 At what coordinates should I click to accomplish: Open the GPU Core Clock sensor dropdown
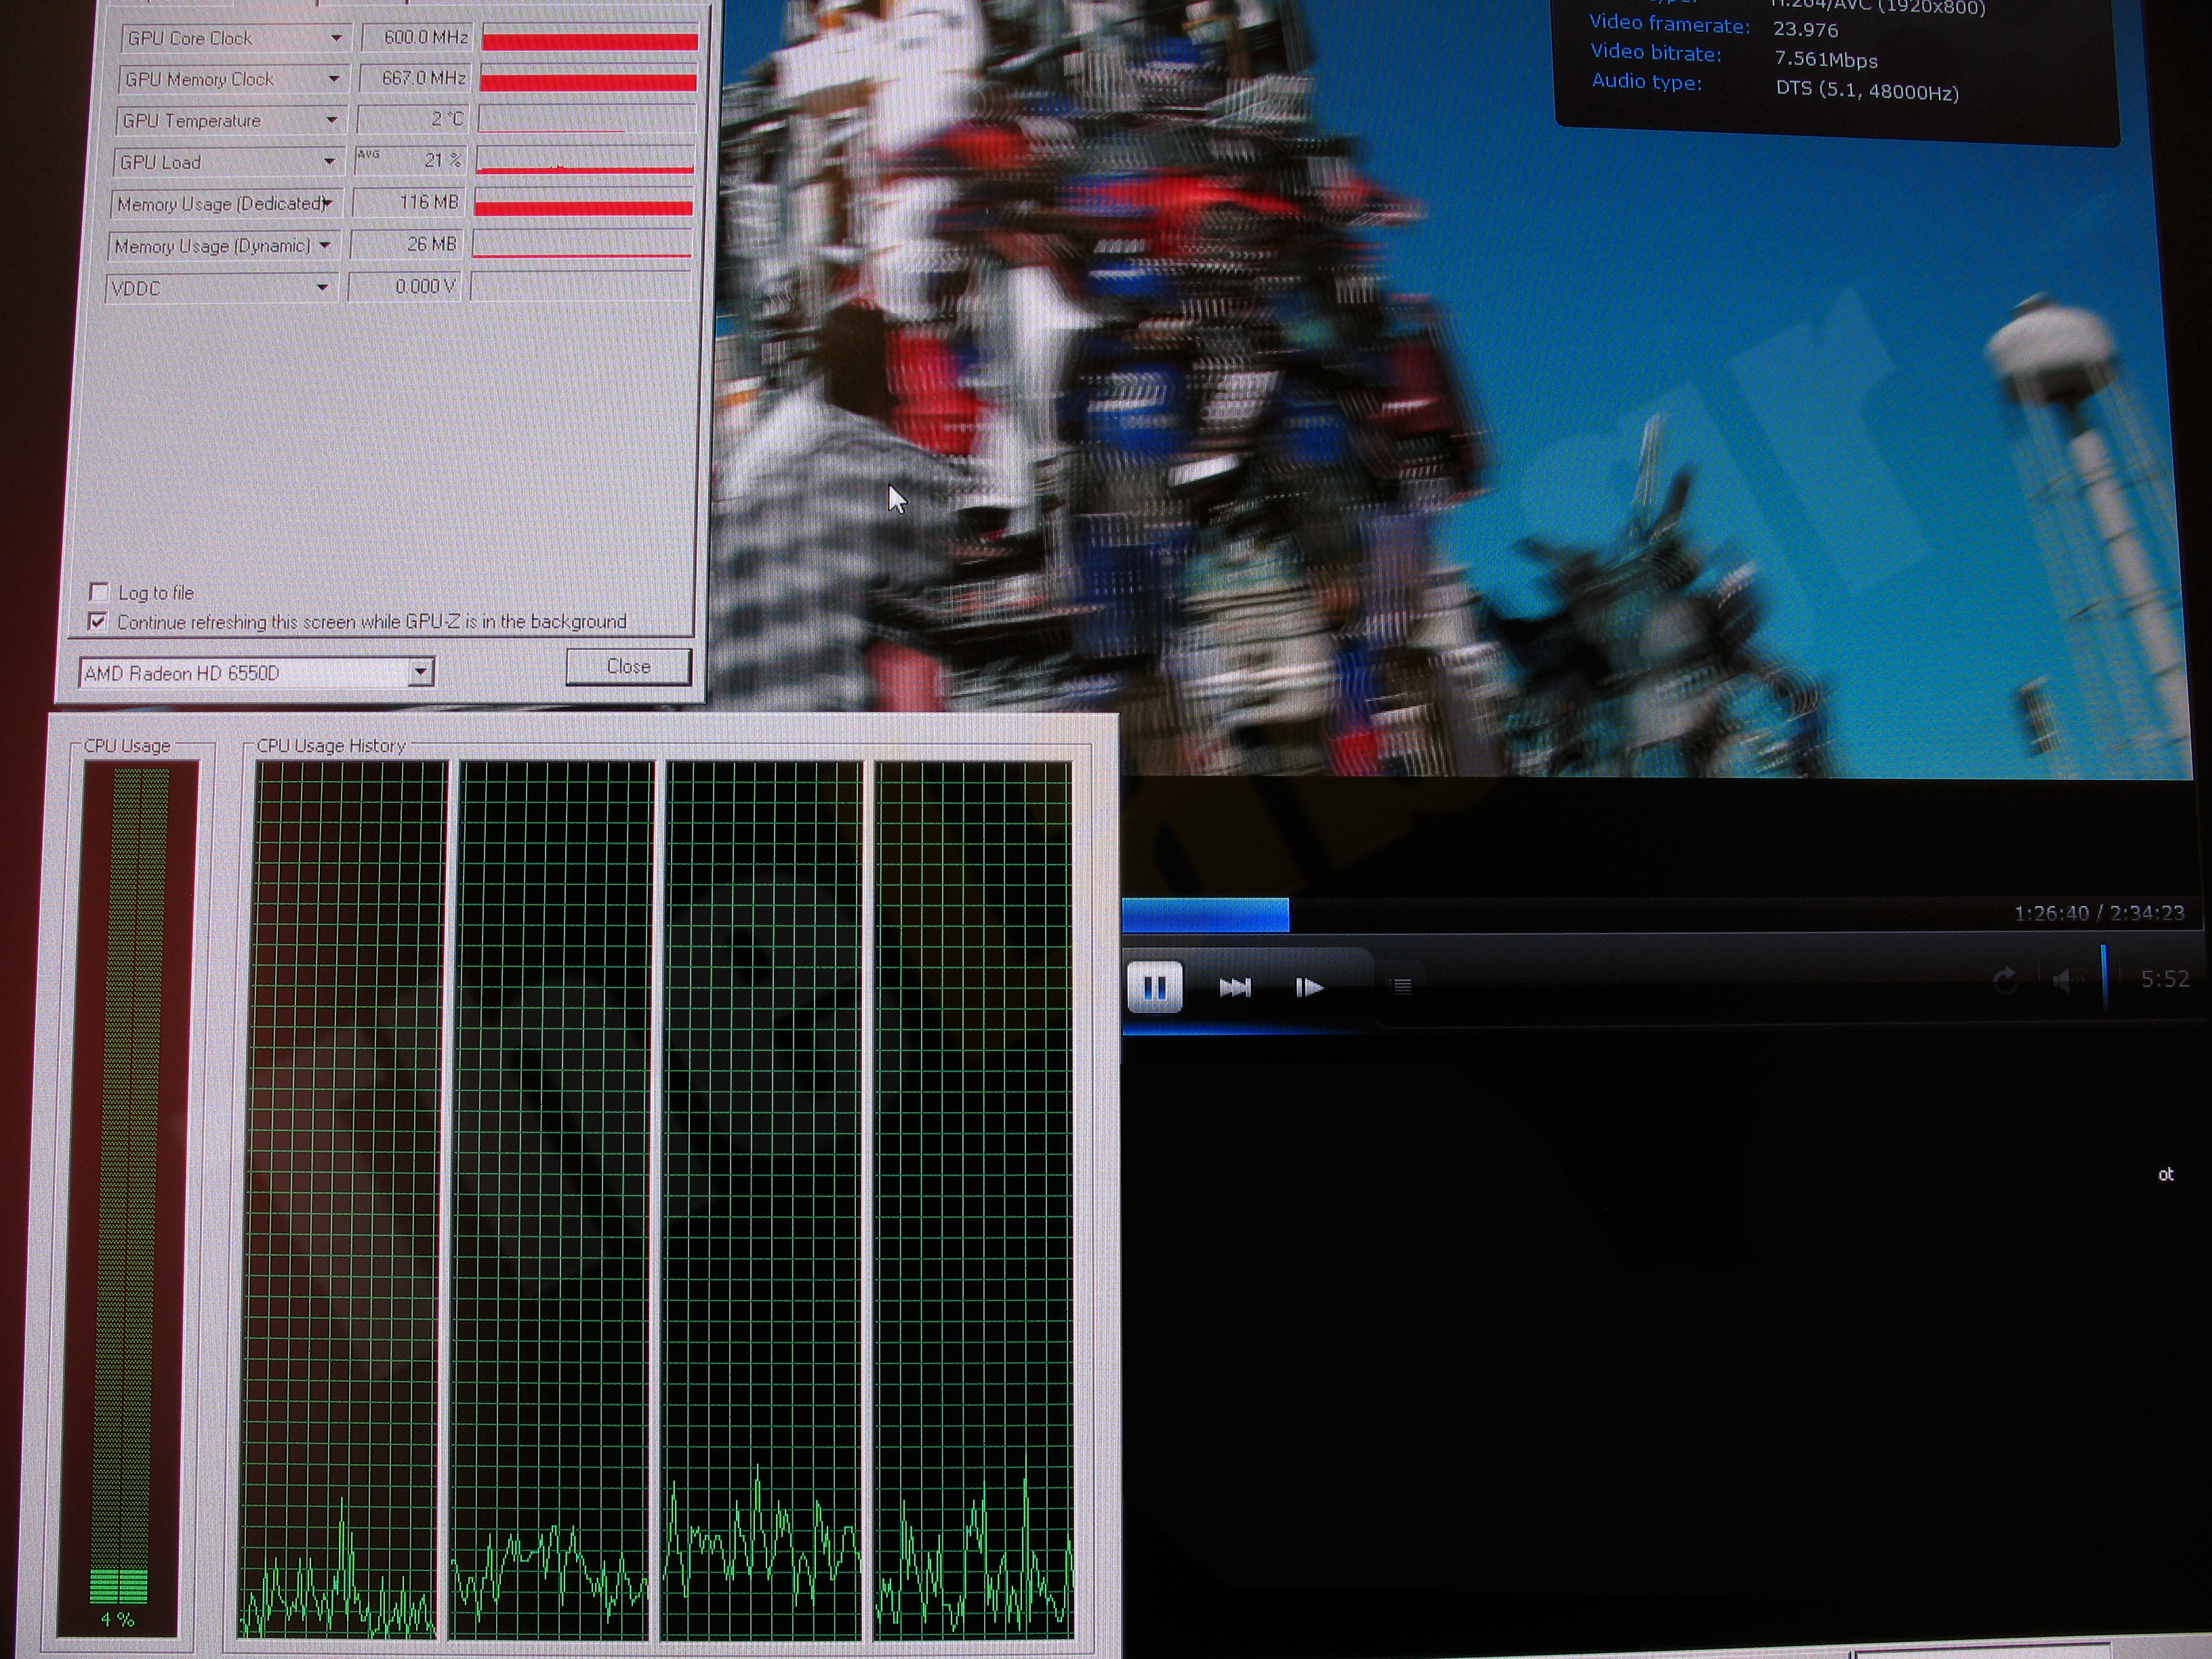pyautogui.click(x=336, y=38)
